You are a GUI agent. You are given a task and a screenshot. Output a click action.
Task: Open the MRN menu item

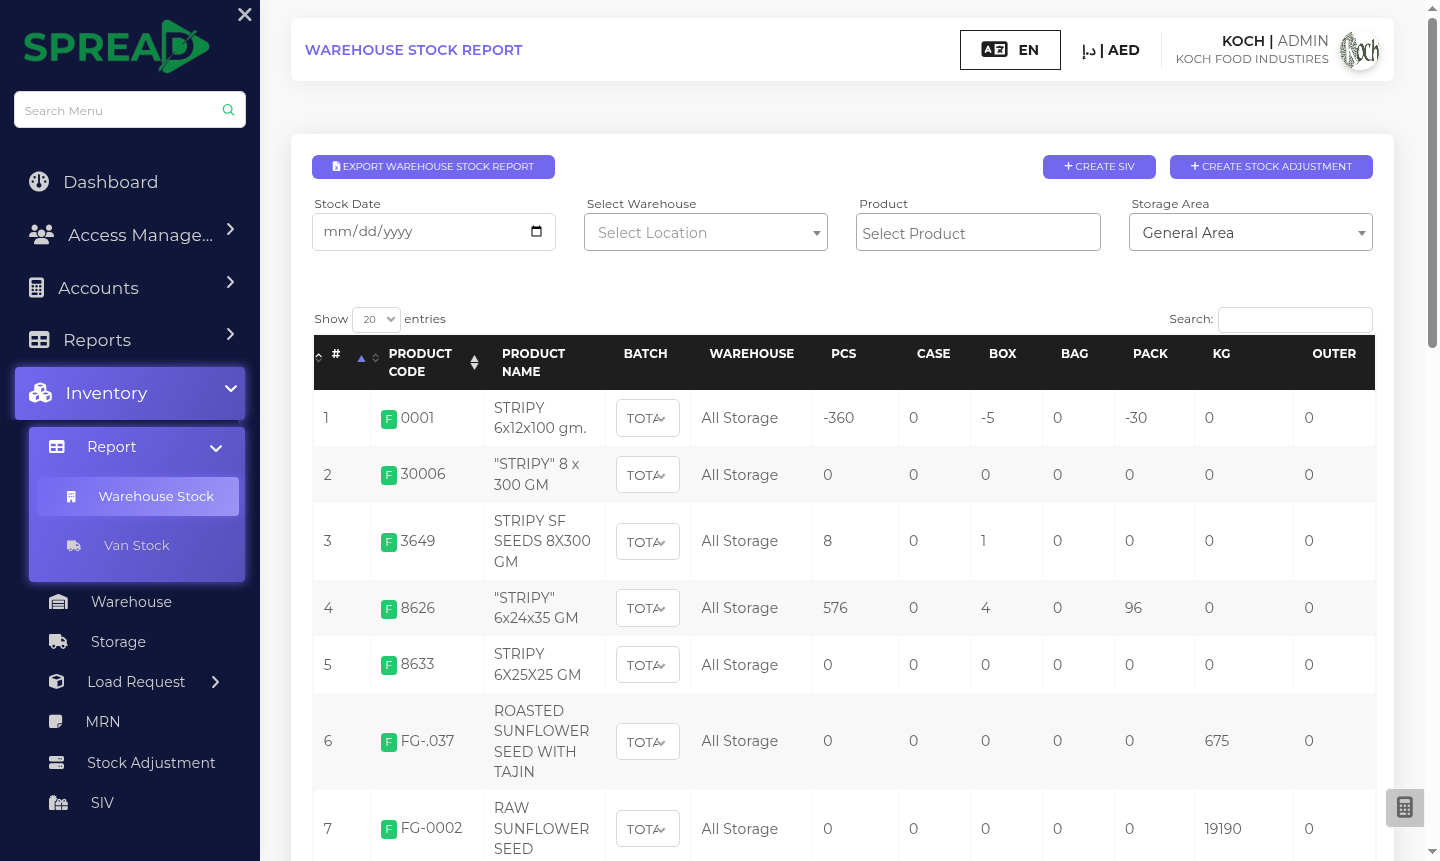point(103,722)
